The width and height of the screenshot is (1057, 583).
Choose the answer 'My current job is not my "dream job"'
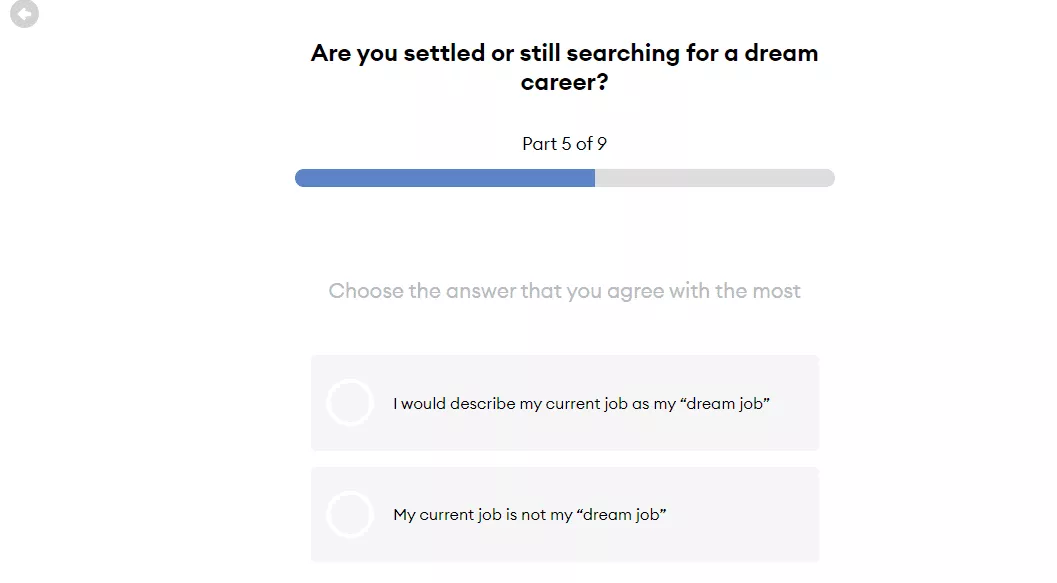pos(565,514)
